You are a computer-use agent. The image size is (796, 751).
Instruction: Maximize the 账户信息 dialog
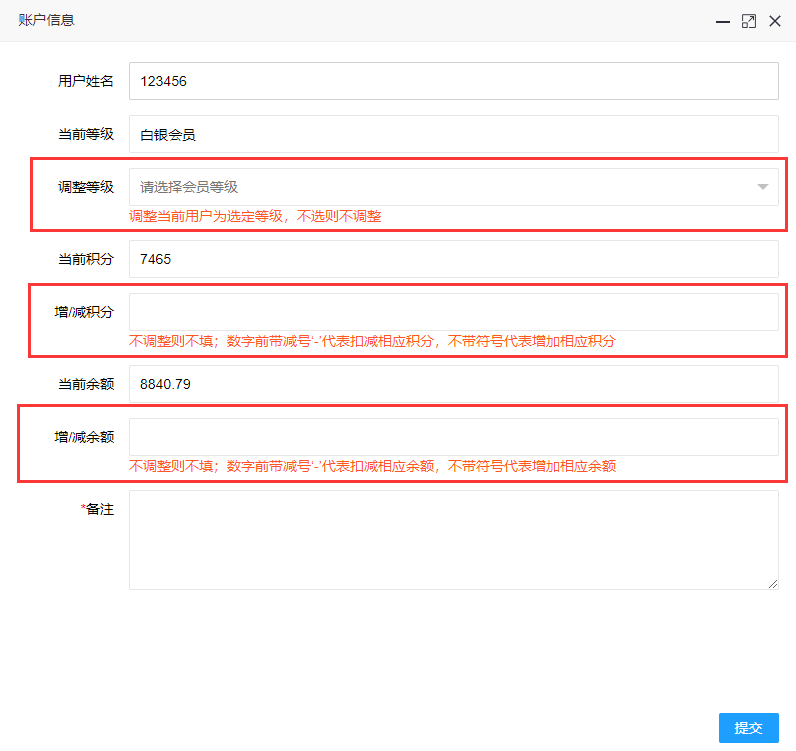coord(749,21)
